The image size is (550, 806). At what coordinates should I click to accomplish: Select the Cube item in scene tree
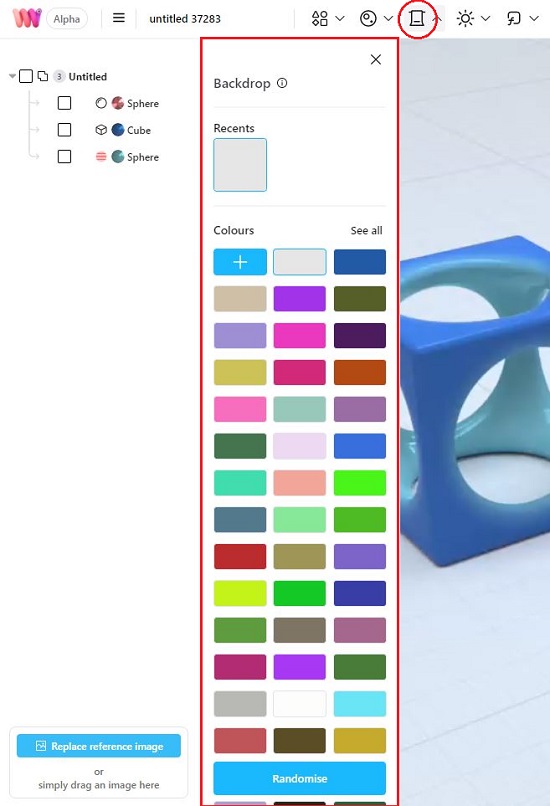click(139, 130)
